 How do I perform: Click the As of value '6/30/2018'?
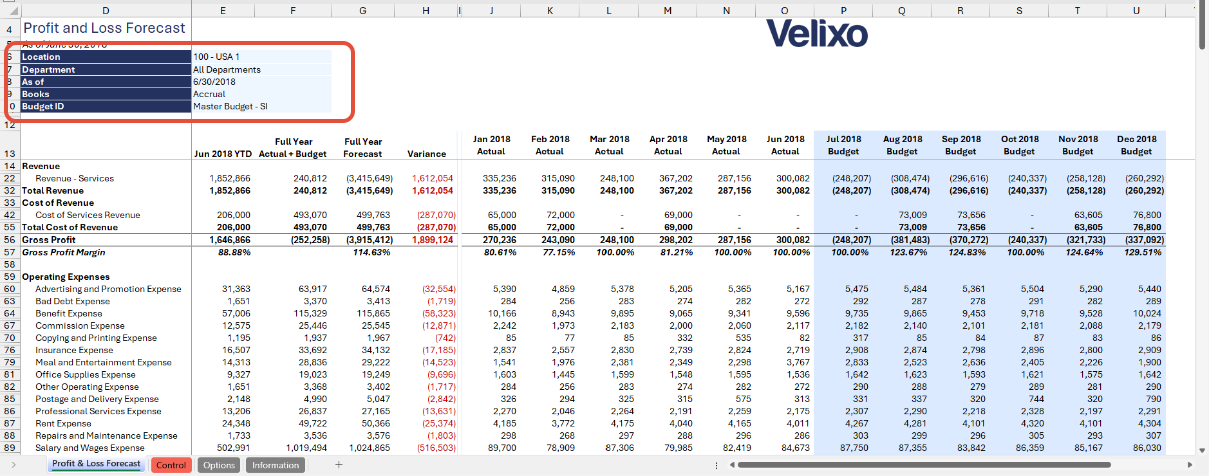pyautogui.click(x=213, y=82)
